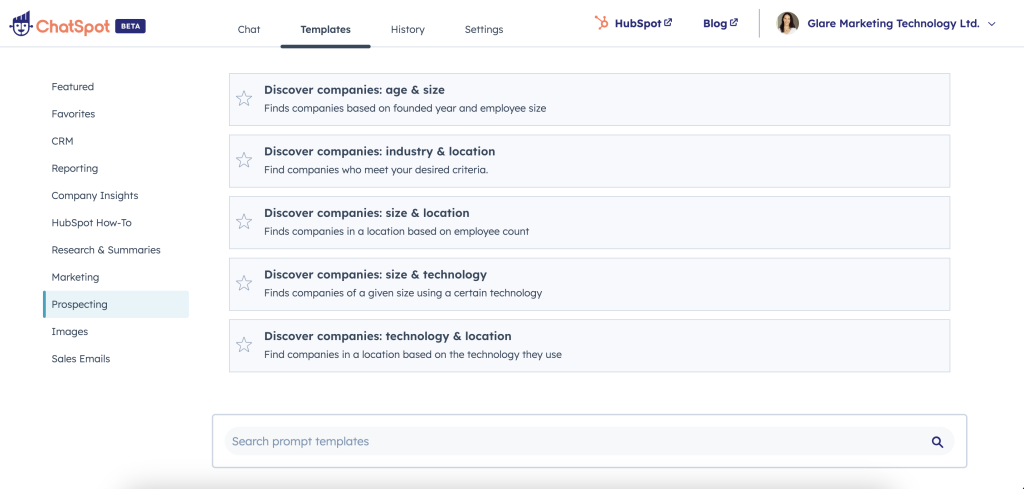This screenshot has width=1024, height=489.
Task: Click the search magnifier icon
Action: tap(937, 442)
